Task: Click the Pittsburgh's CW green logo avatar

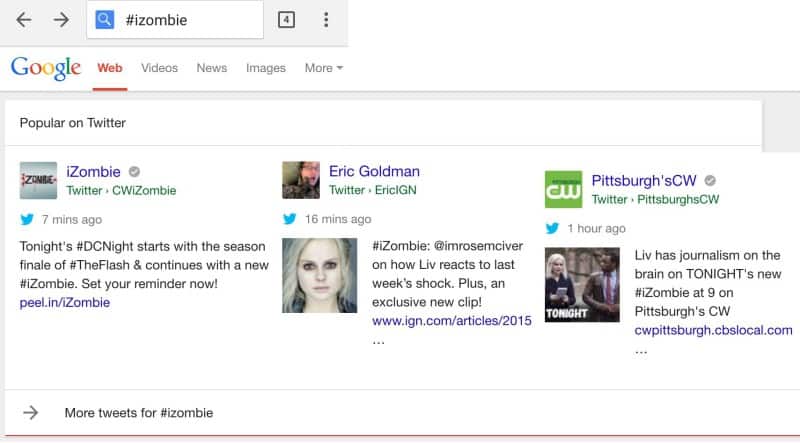Action: (563, 189)
